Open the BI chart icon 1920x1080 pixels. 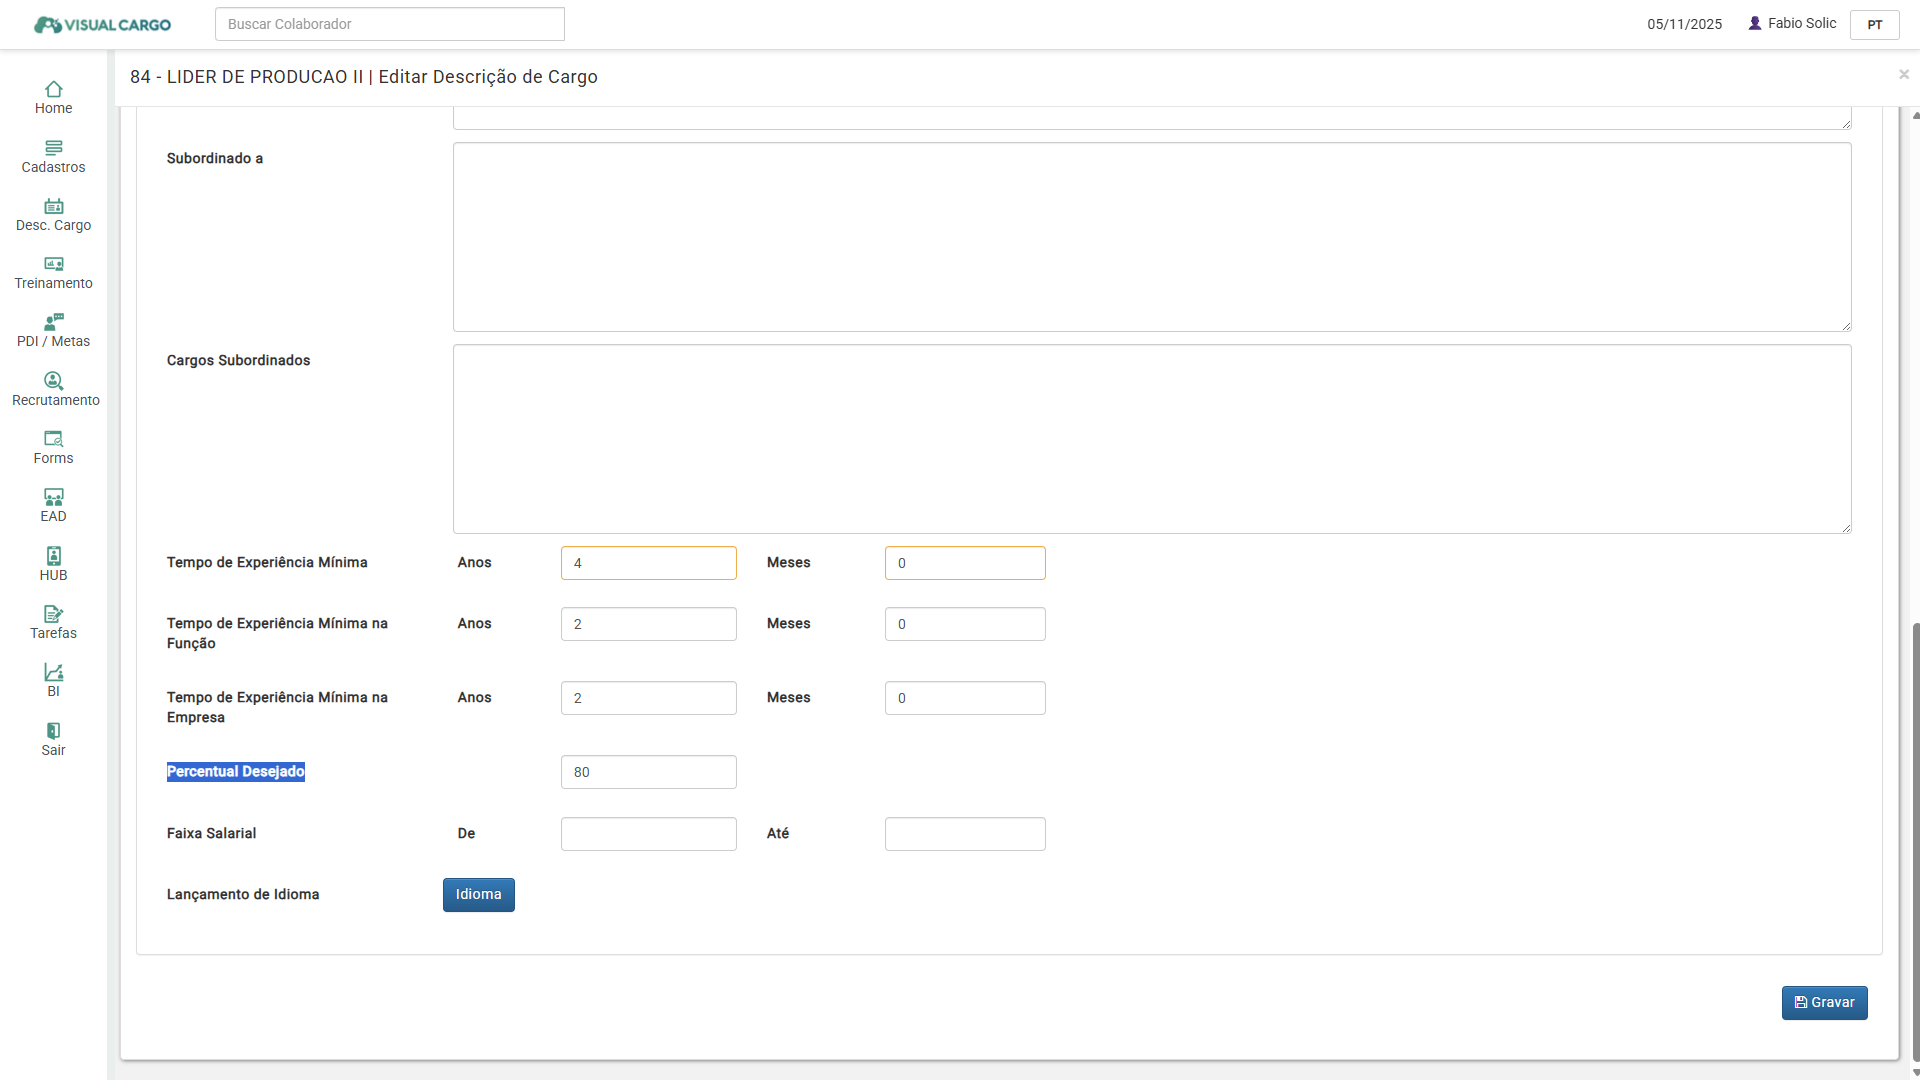click(x=53, y=673)
